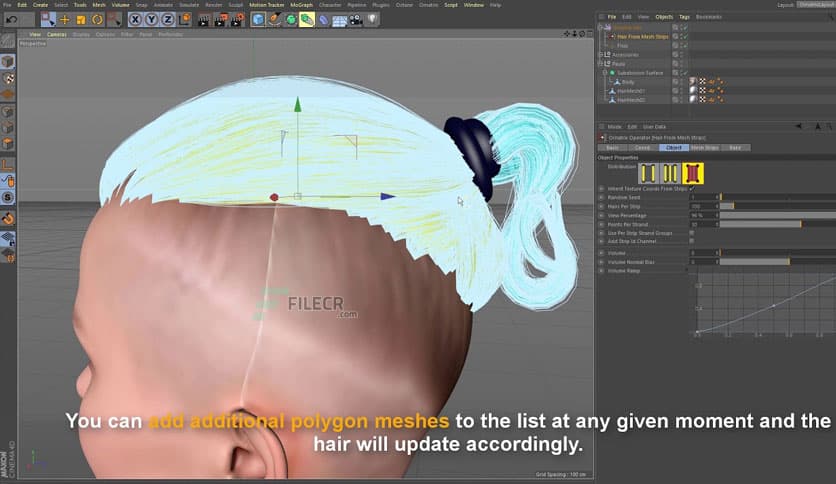Image resolution: width=836 pixels, height=484 pixels.
Task: Toggle Inherit Texture Coords From Strips checkbox
Action: tap(692, 189)
